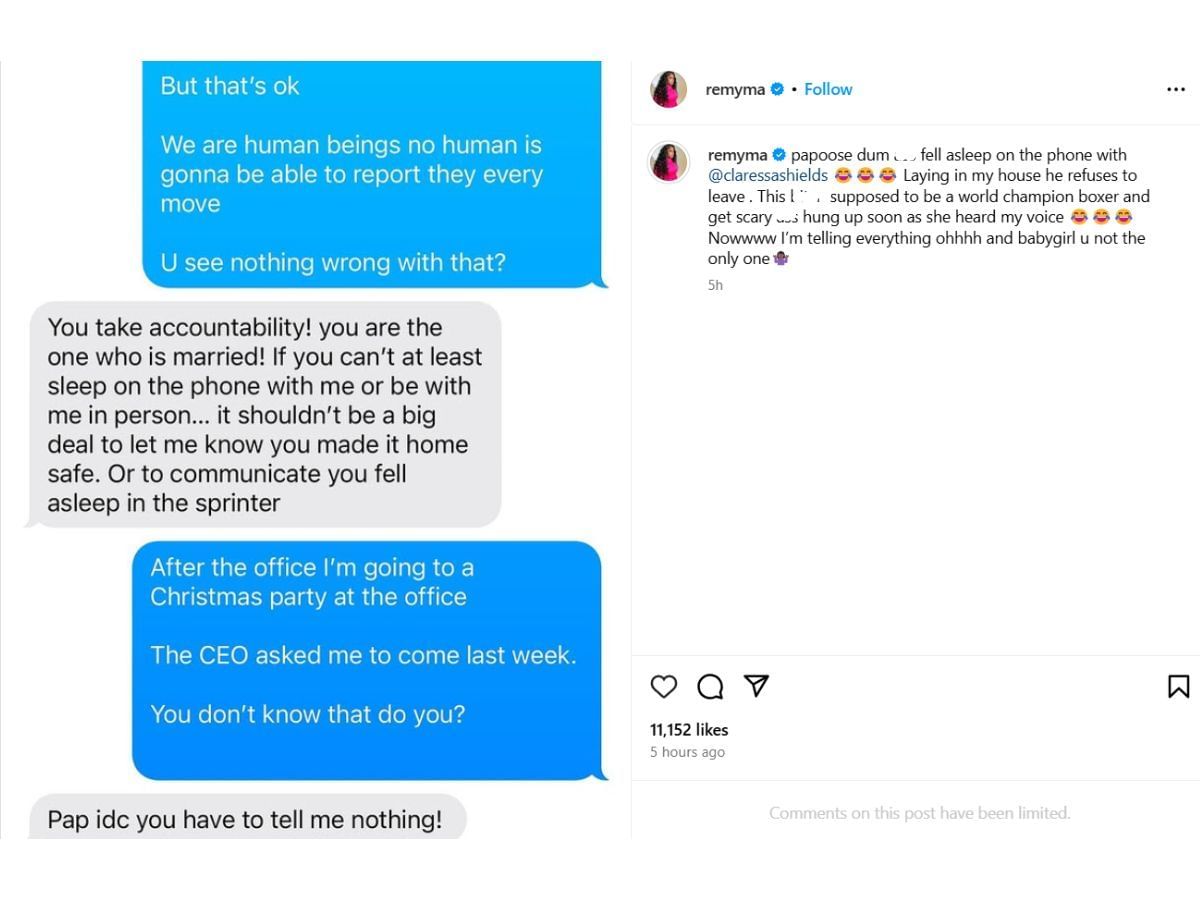The height and width of the screenshot is (900, 1200).
Task: View the 11,152 likes list
Action: [x=689, y=730]
